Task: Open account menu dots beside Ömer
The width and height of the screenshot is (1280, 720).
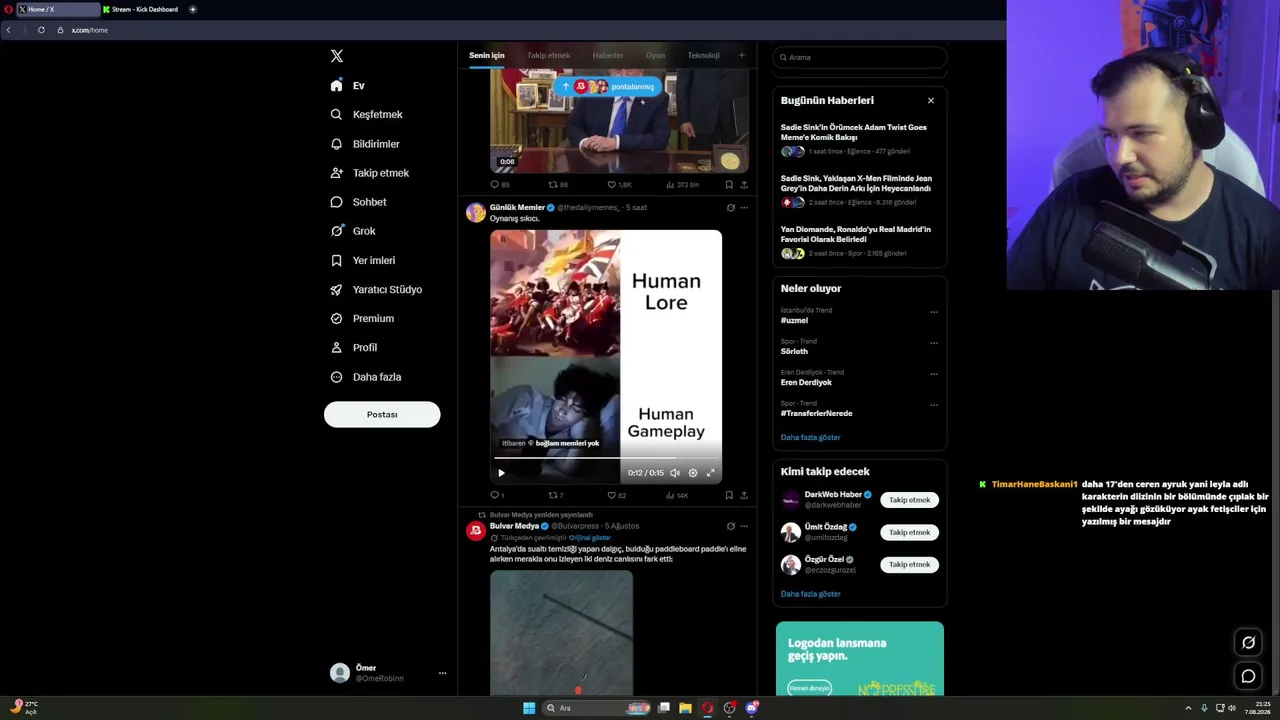Action: 442,673
